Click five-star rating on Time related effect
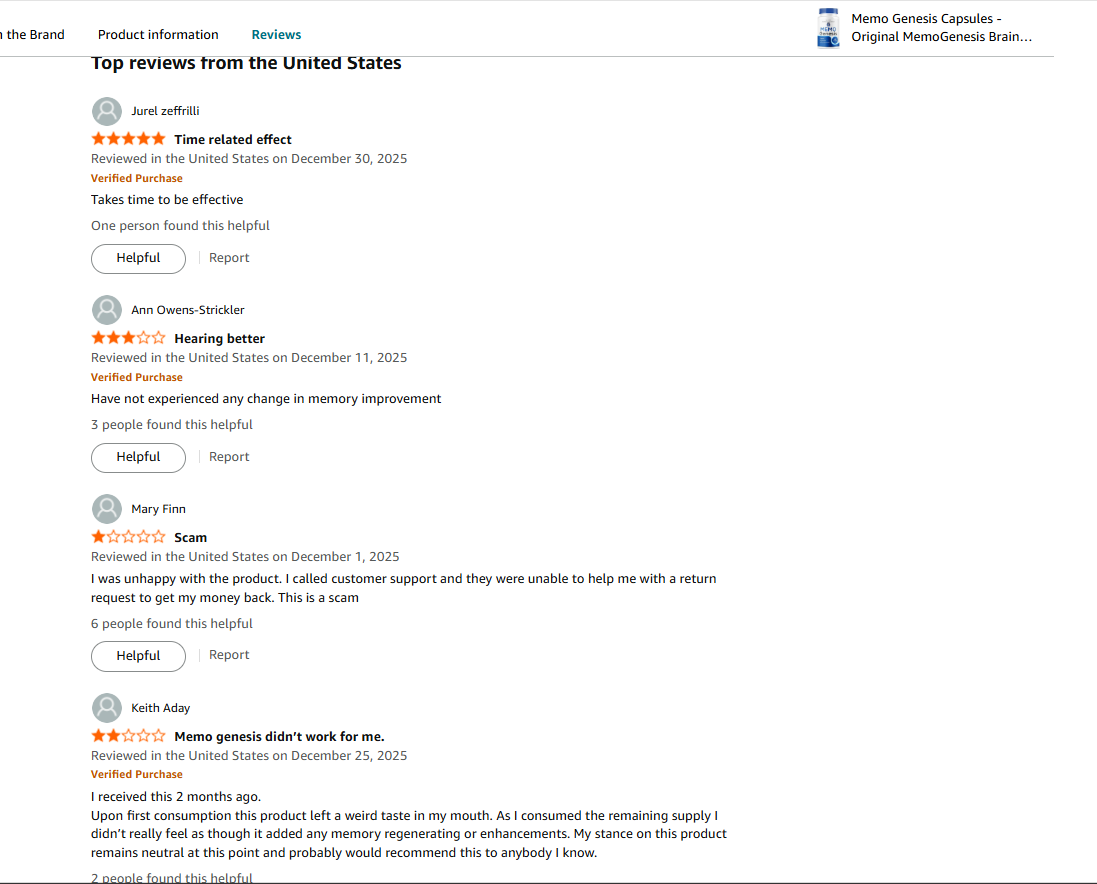 (128, 139)
